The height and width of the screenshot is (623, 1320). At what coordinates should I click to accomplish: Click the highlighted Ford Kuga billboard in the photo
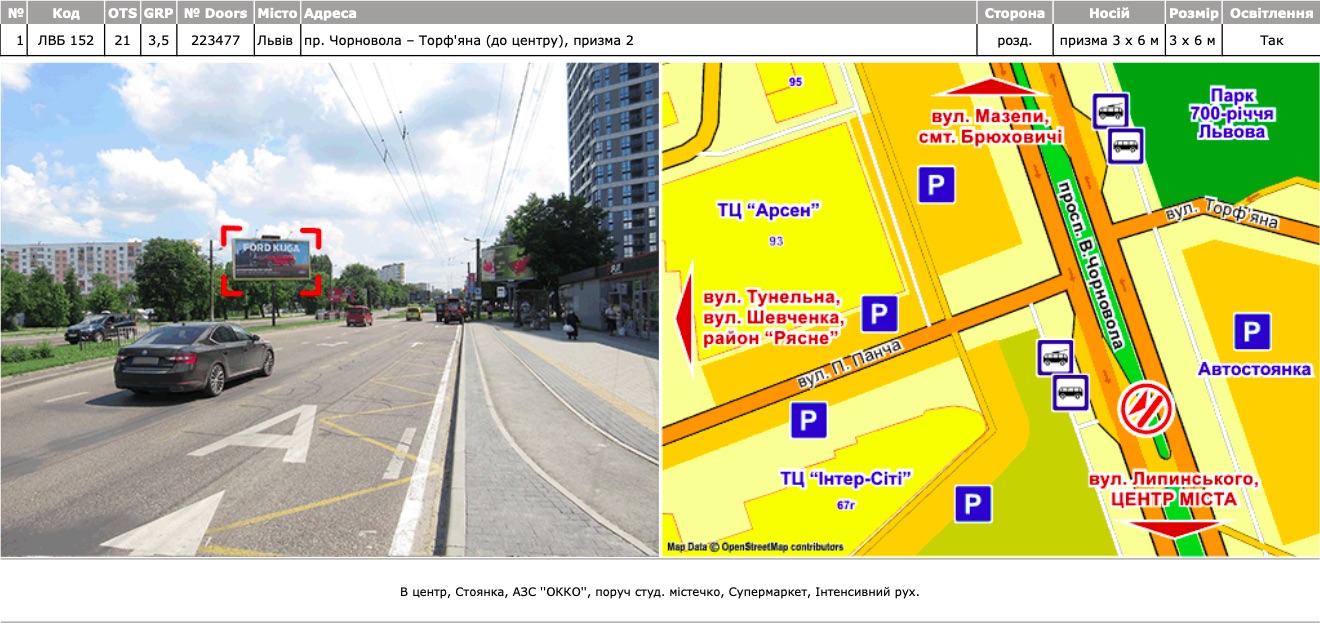[x=271, y=259]
